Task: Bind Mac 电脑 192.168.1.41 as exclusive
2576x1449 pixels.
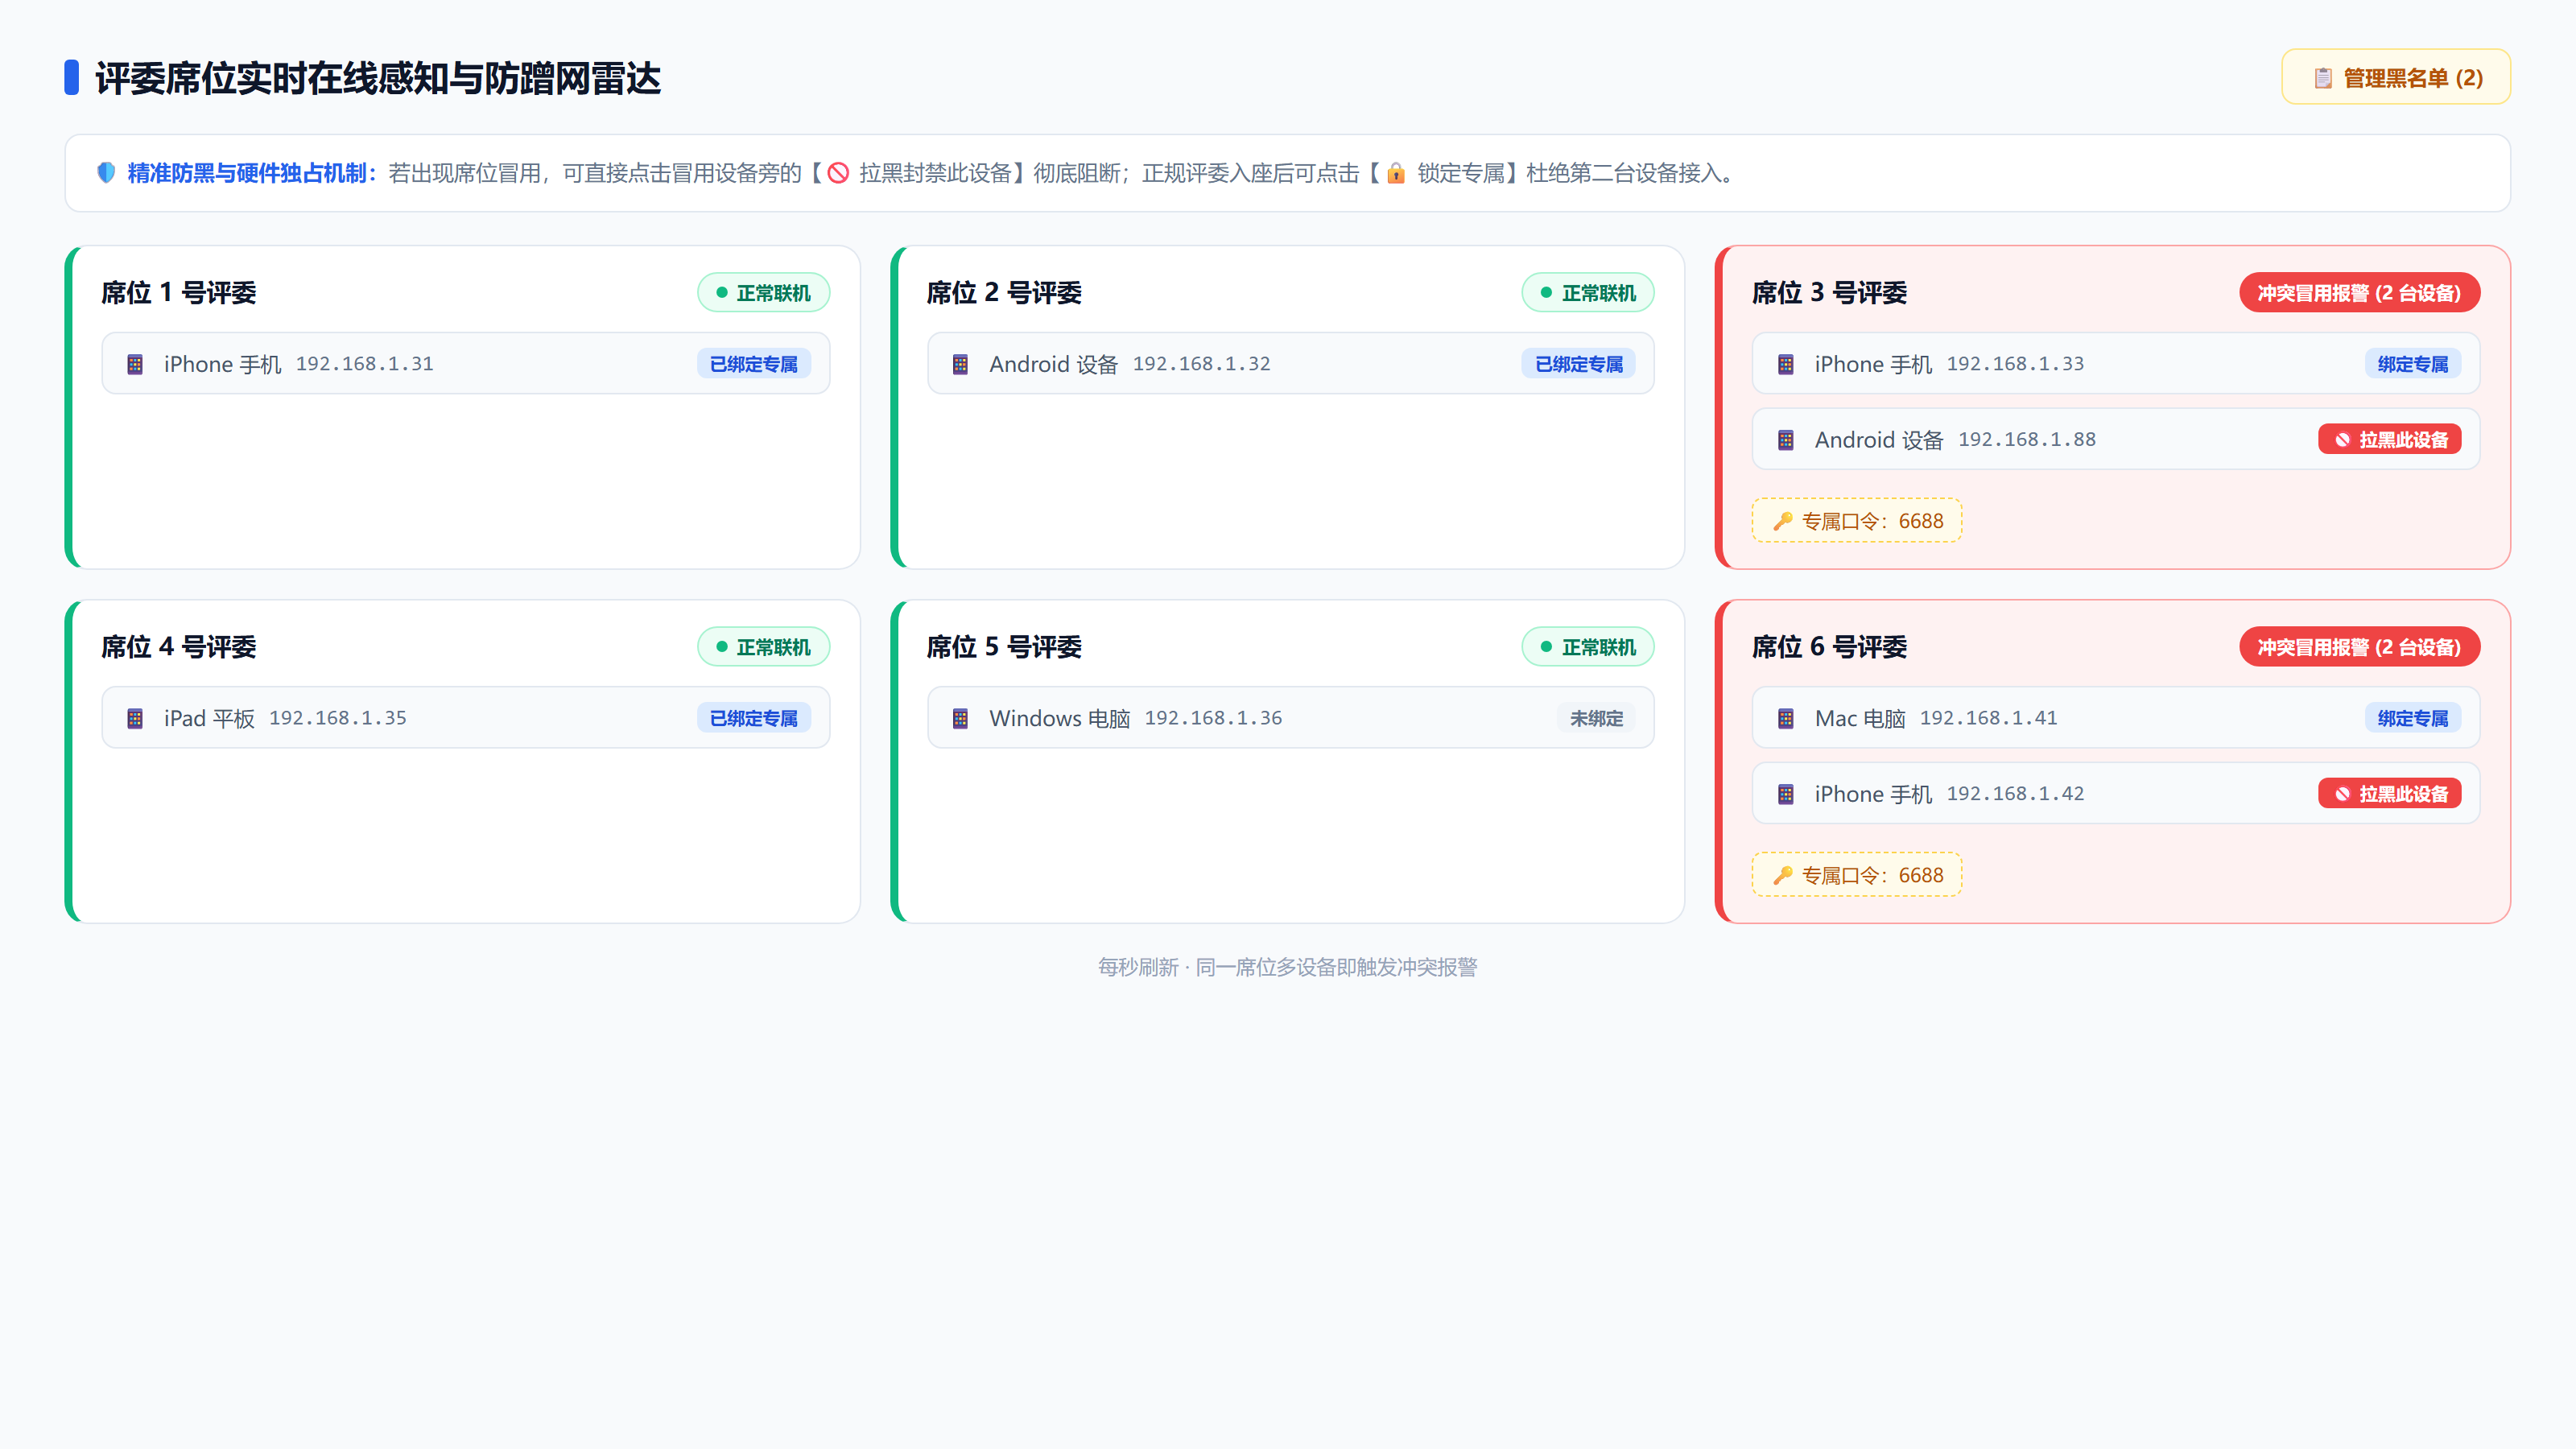Action: [x=2412, y=718]
